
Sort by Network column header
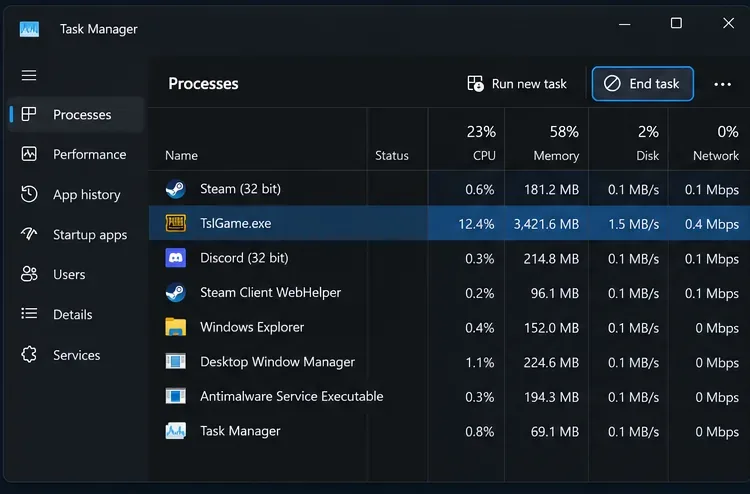(716, 155)
